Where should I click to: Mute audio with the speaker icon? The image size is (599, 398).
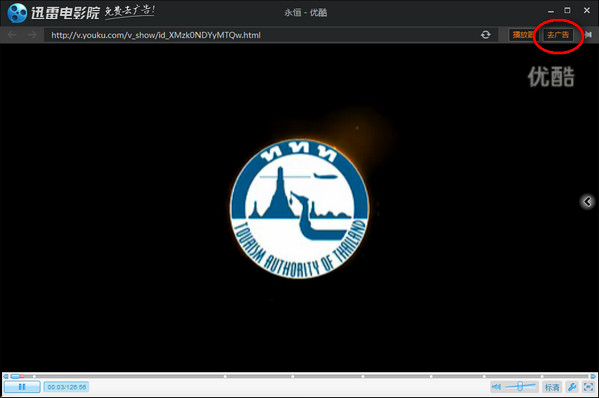[496, 387]
